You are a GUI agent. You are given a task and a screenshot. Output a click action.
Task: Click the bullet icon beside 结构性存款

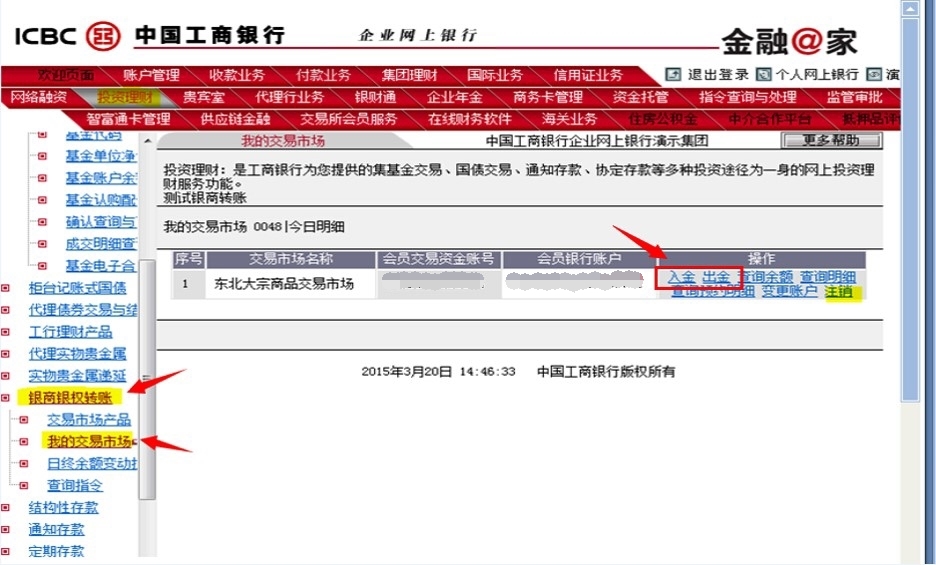pyautogui.click(x=6, y=508)
